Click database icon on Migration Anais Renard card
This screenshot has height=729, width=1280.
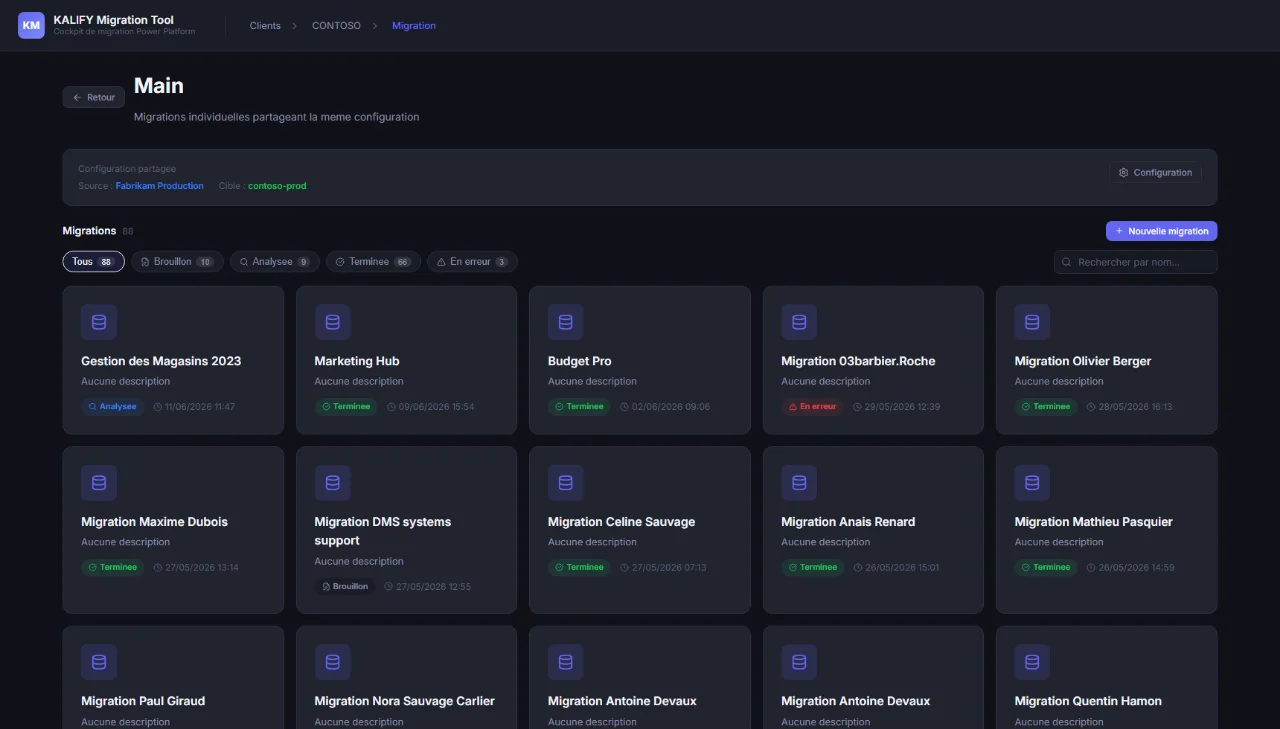tap(799, 483)
